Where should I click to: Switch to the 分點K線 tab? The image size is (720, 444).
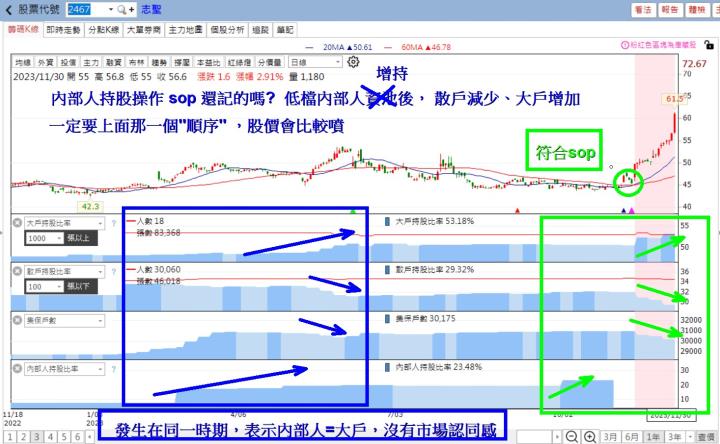[104, 30]
